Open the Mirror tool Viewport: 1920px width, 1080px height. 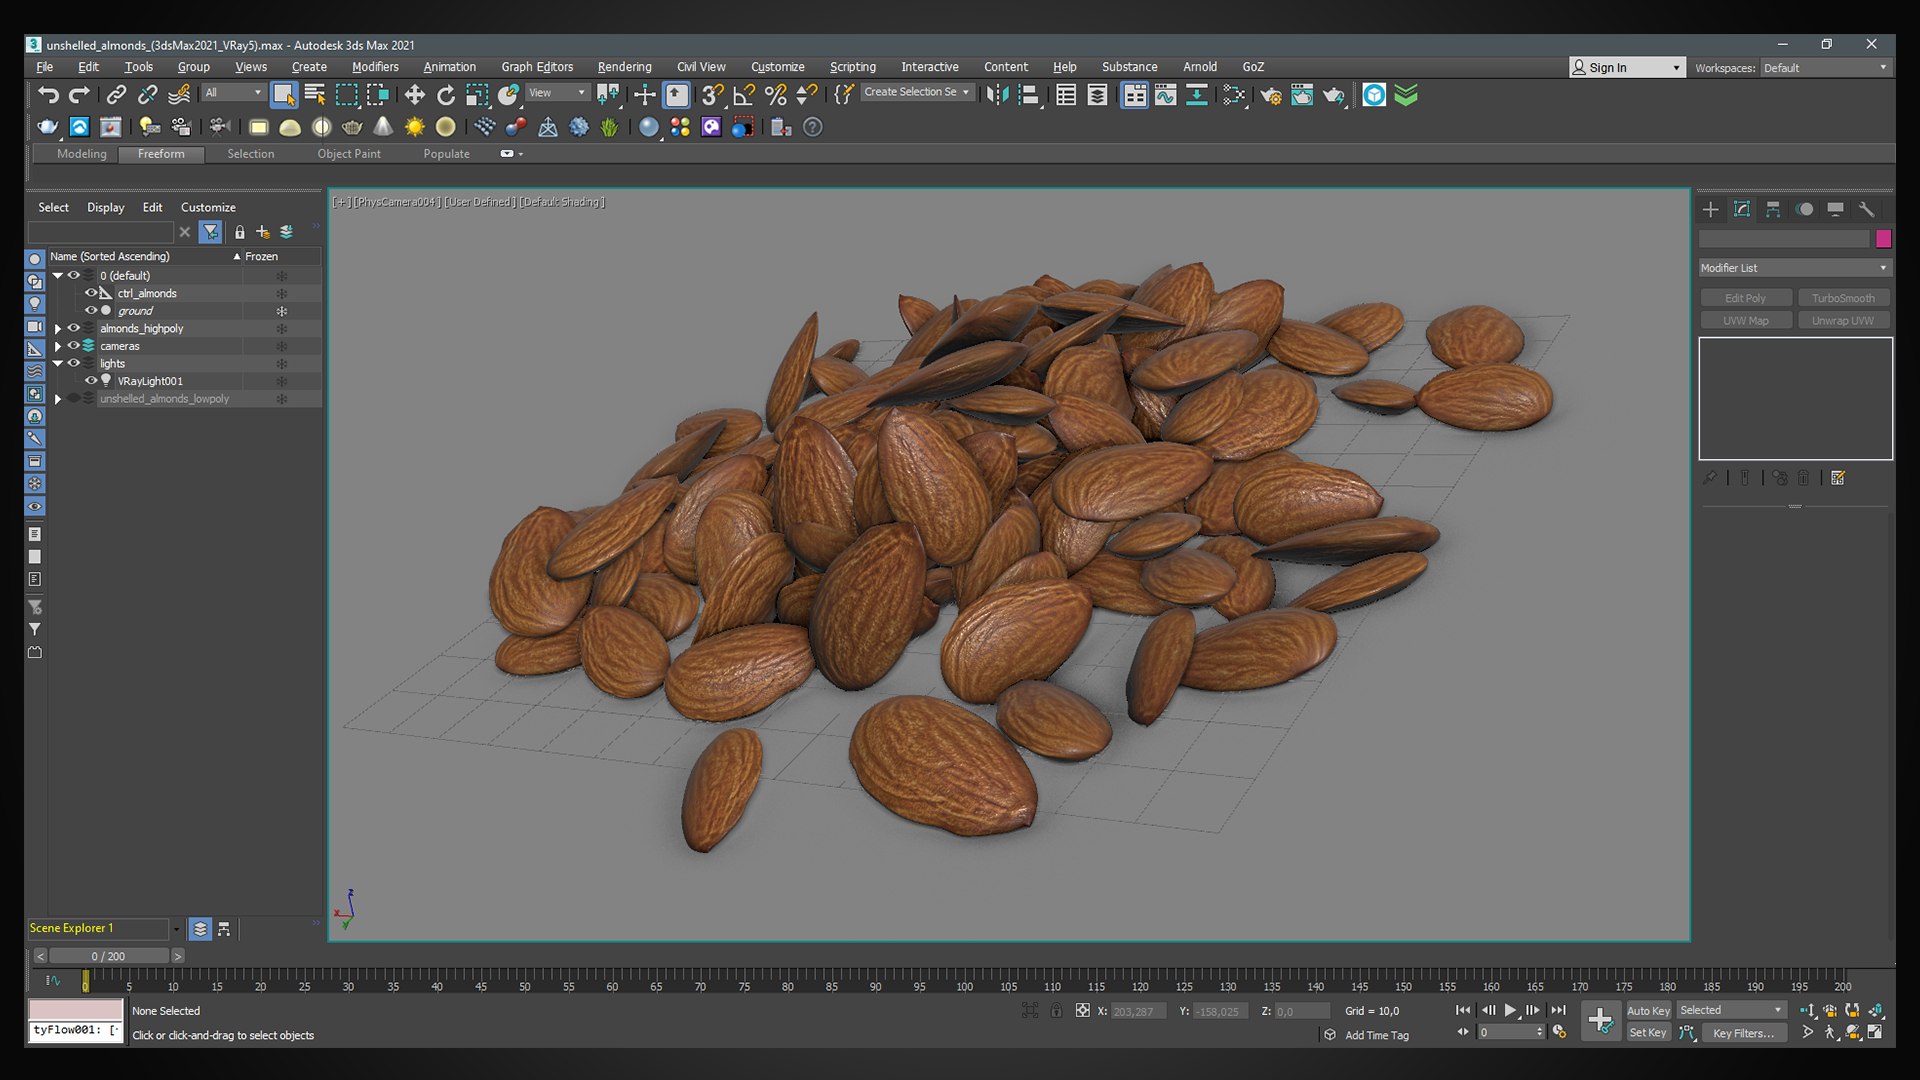tap(997, 94)
